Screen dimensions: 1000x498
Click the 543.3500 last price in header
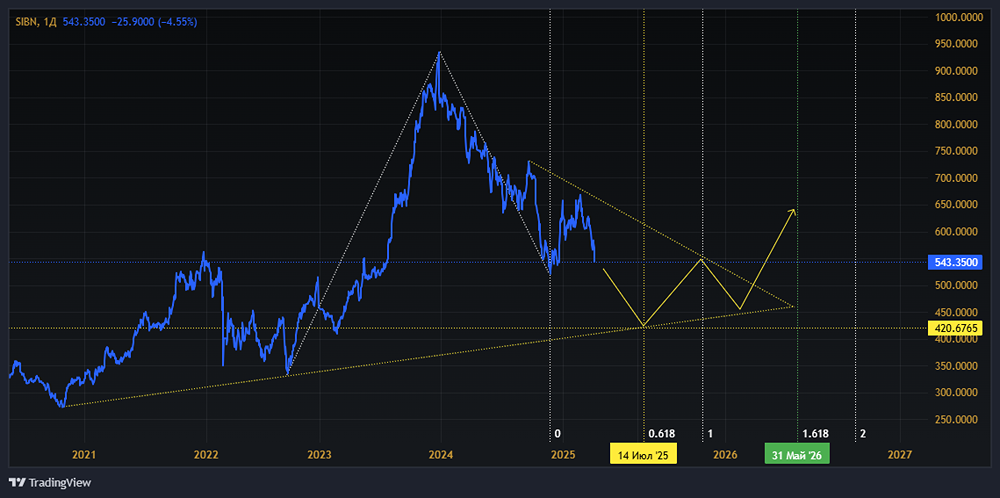coord(86,22)
